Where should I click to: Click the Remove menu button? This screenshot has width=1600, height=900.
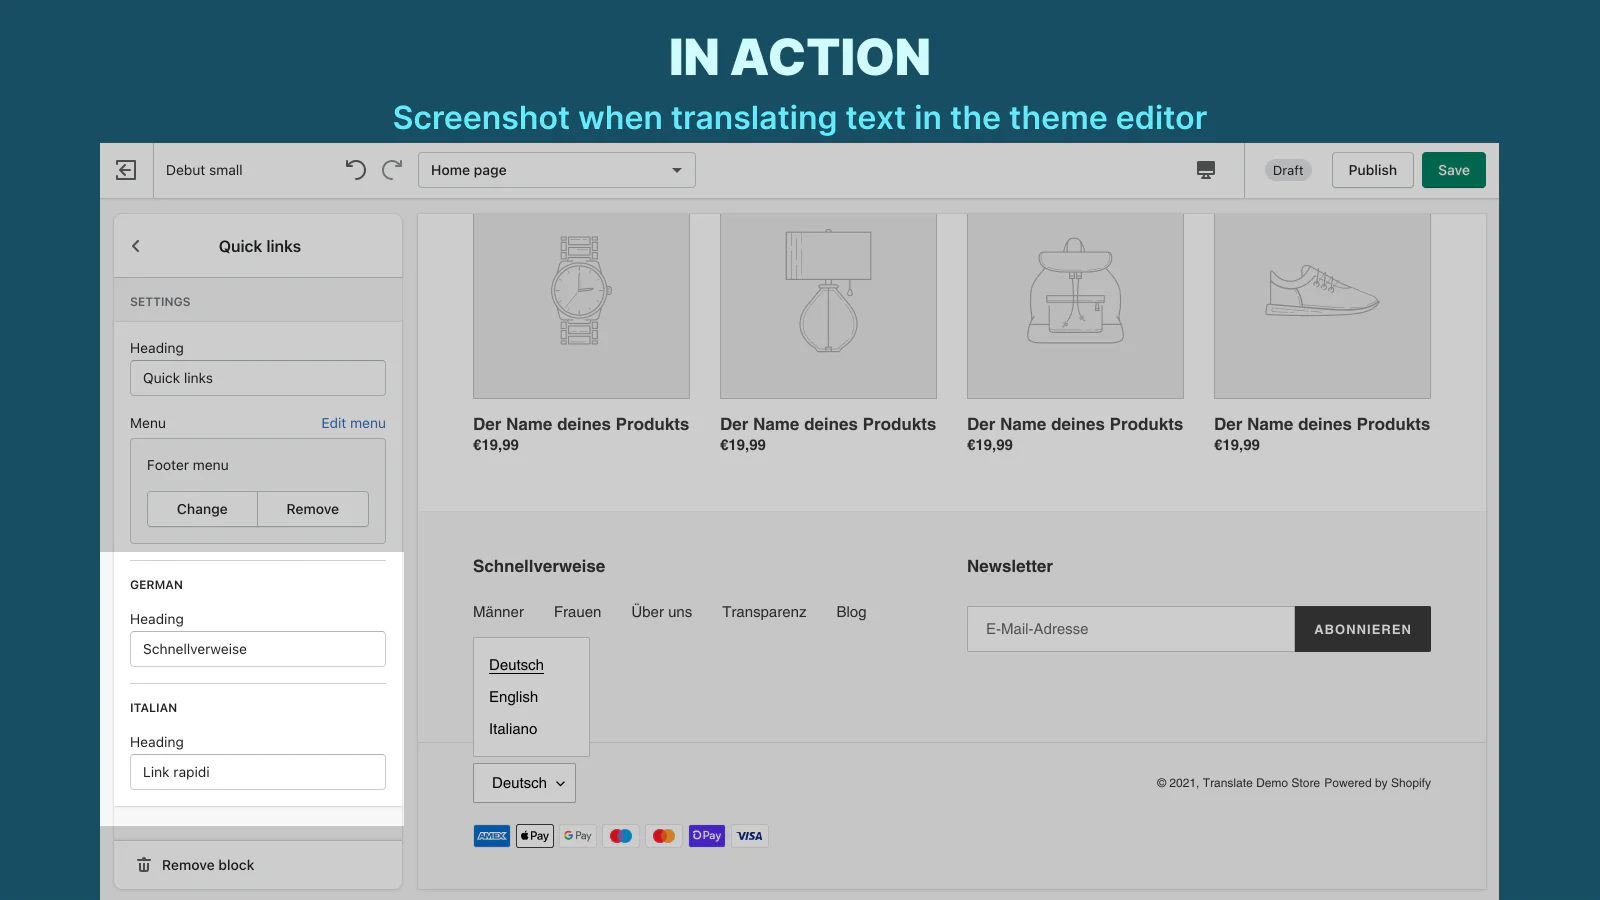[313, 509]
